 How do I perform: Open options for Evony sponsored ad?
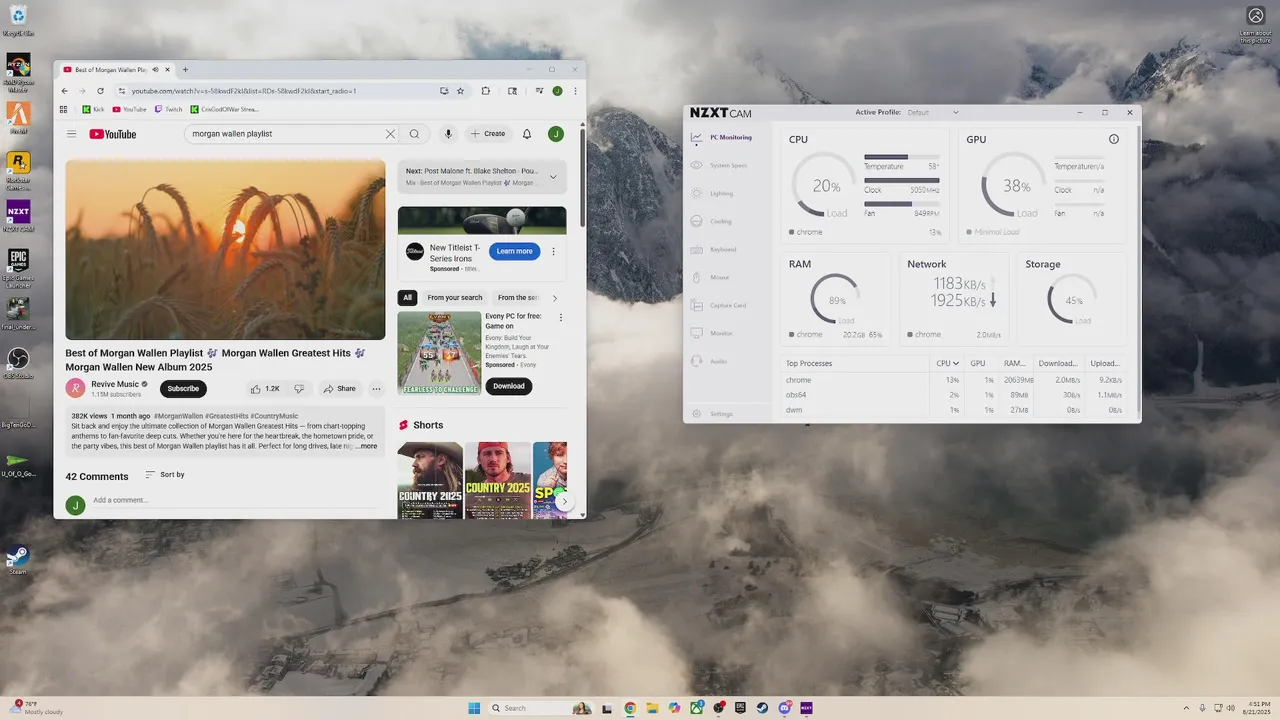[560, 318]
